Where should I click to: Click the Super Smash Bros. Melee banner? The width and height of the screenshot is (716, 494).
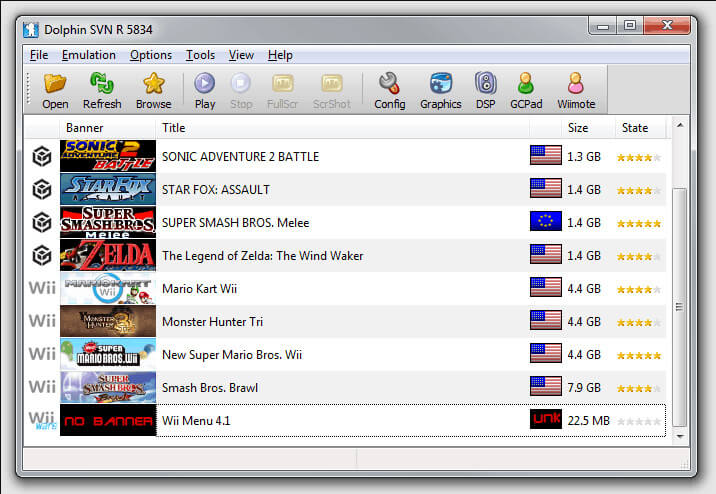click(x=108, y=222)
